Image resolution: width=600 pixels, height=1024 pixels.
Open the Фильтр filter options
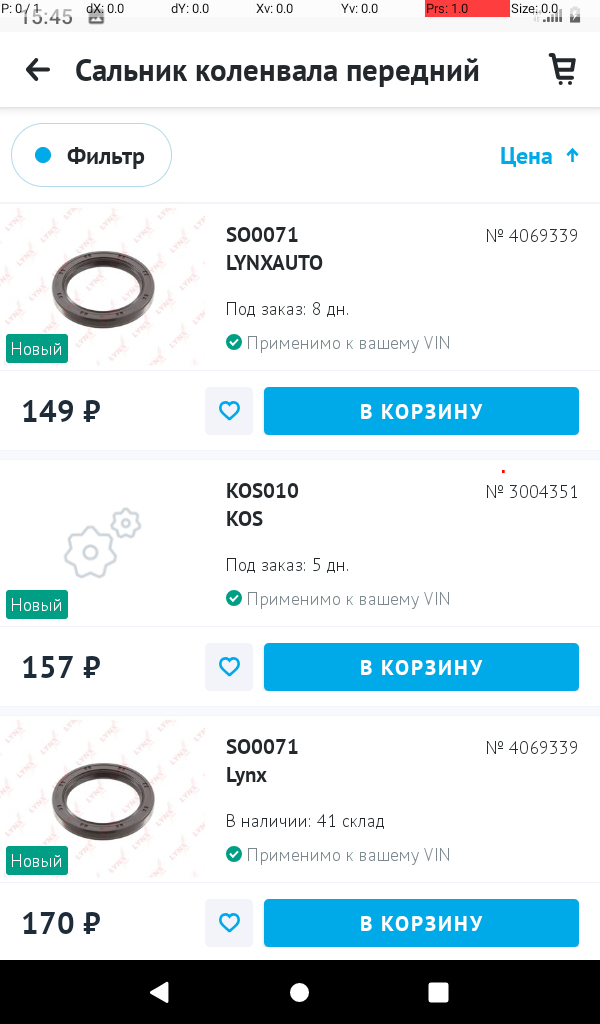pos(91,155)
